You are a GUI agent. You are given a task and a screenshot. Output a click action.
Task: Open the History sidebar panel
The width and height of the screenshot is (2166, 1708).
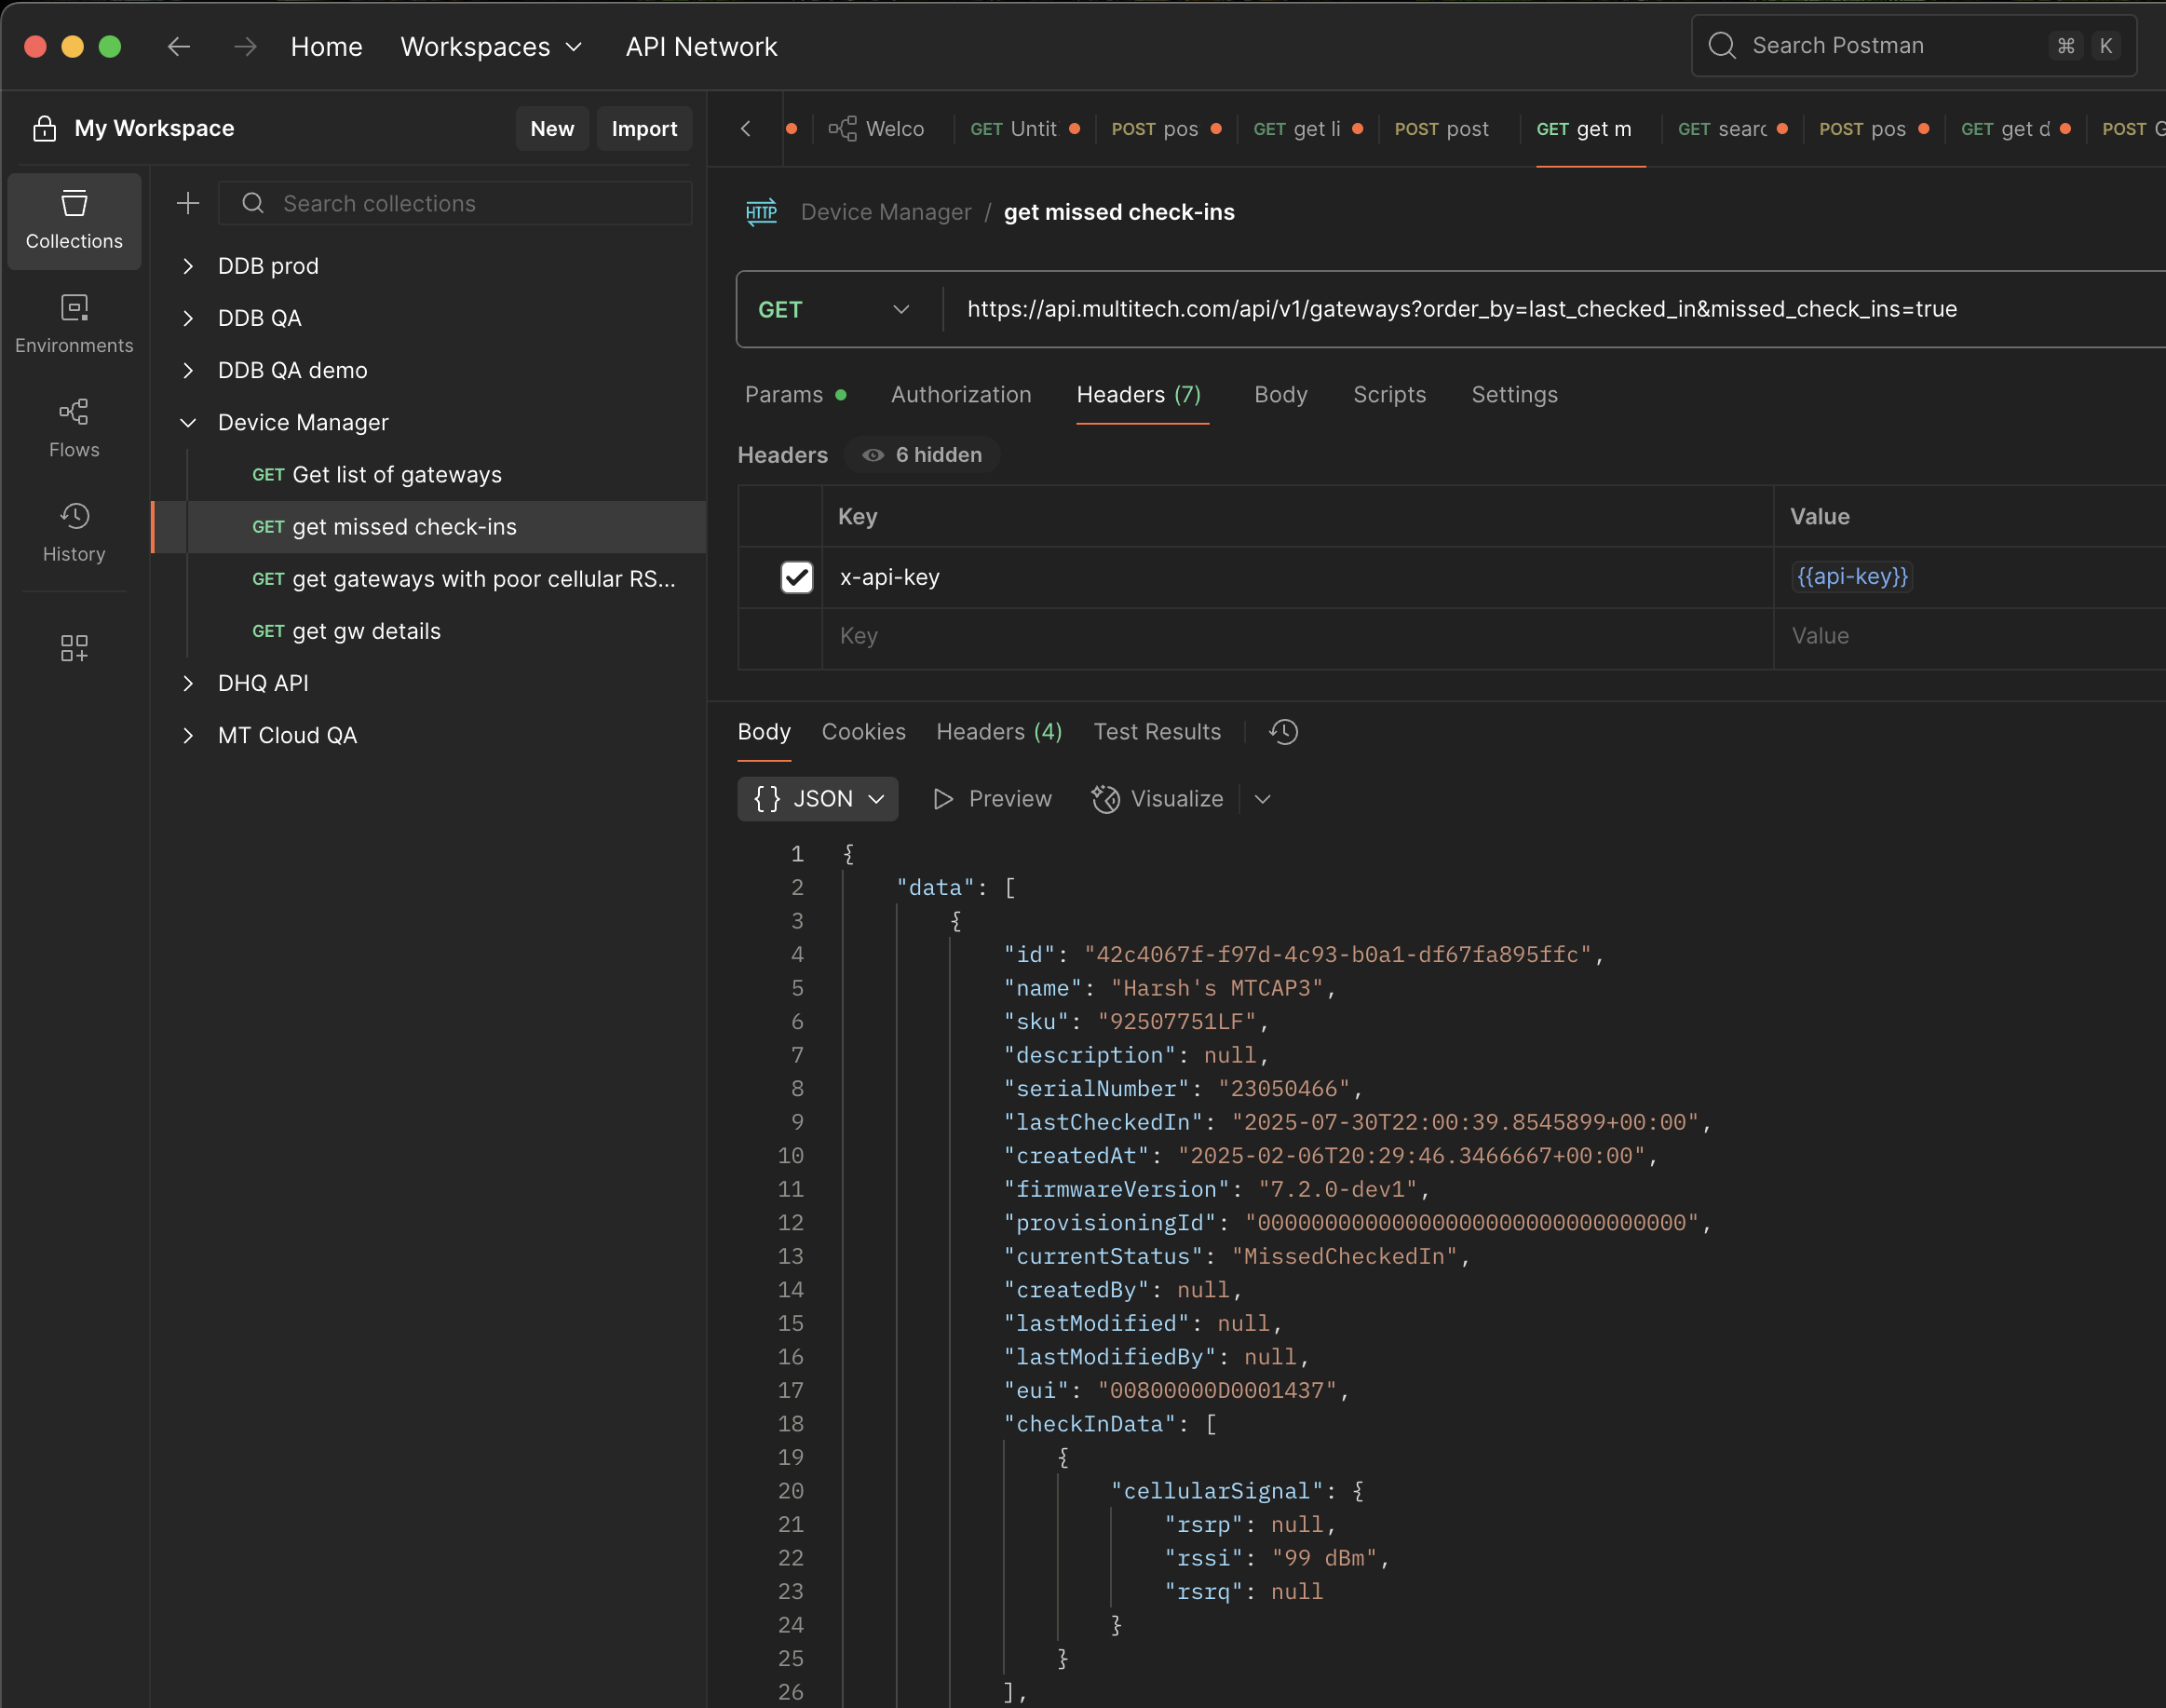74,533
